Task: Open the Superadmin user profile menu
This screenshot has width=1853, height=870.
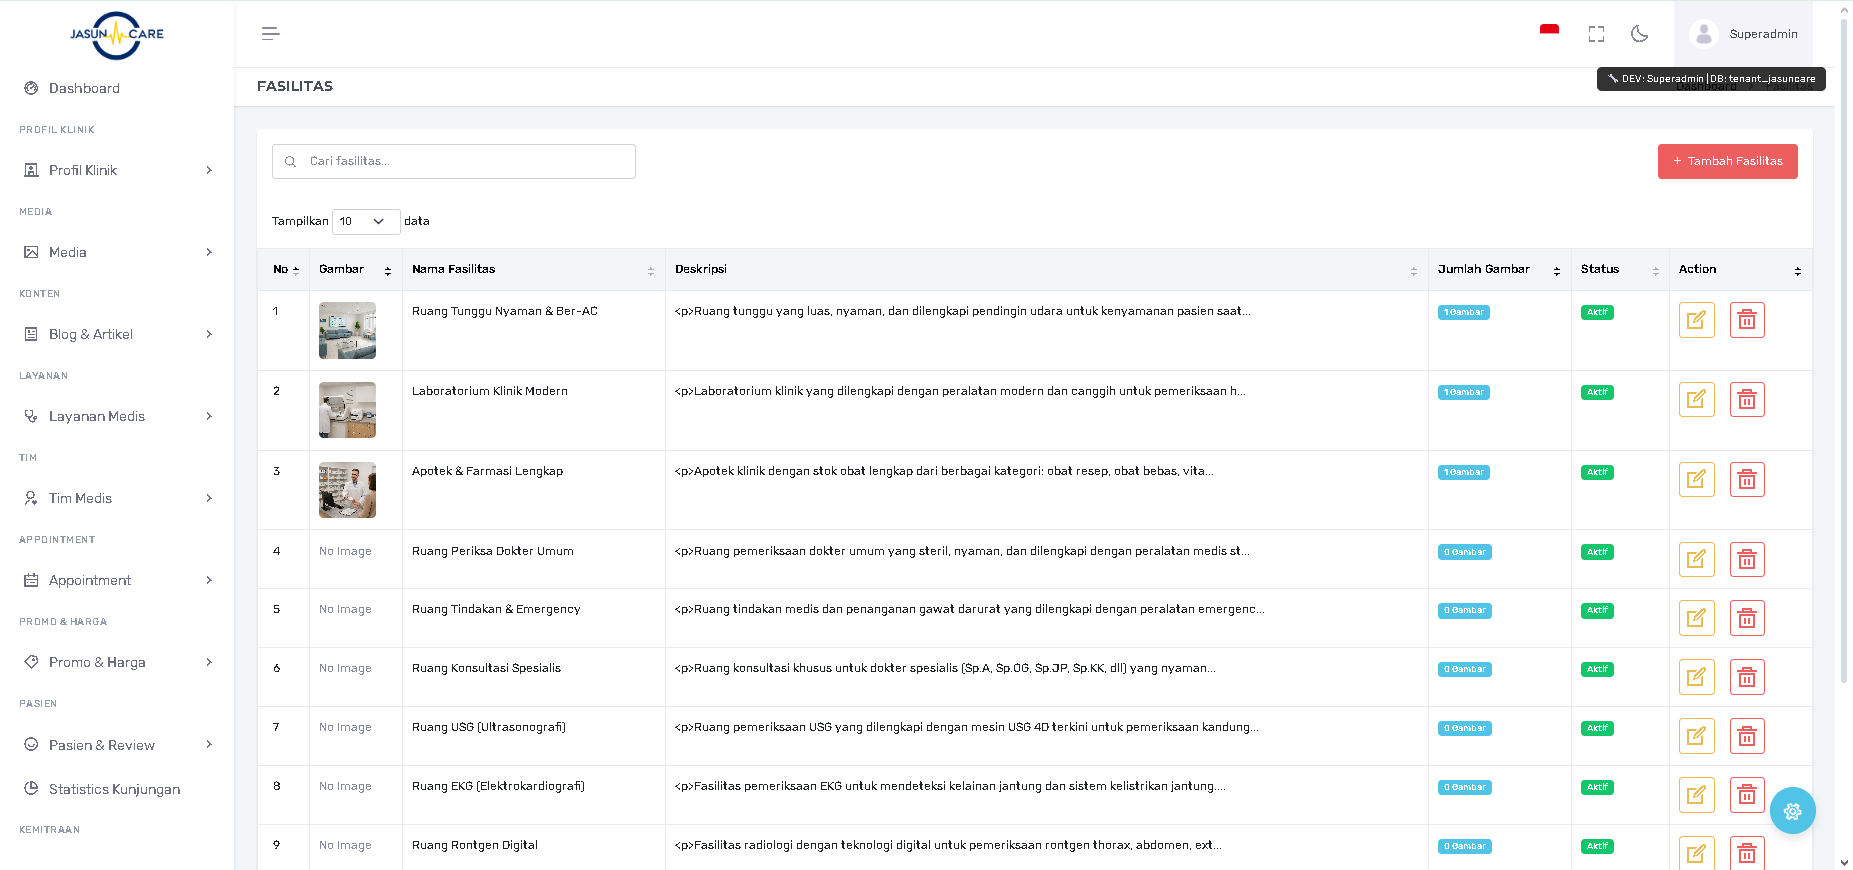Action: pyautogui.click(x=1743, y=34)
